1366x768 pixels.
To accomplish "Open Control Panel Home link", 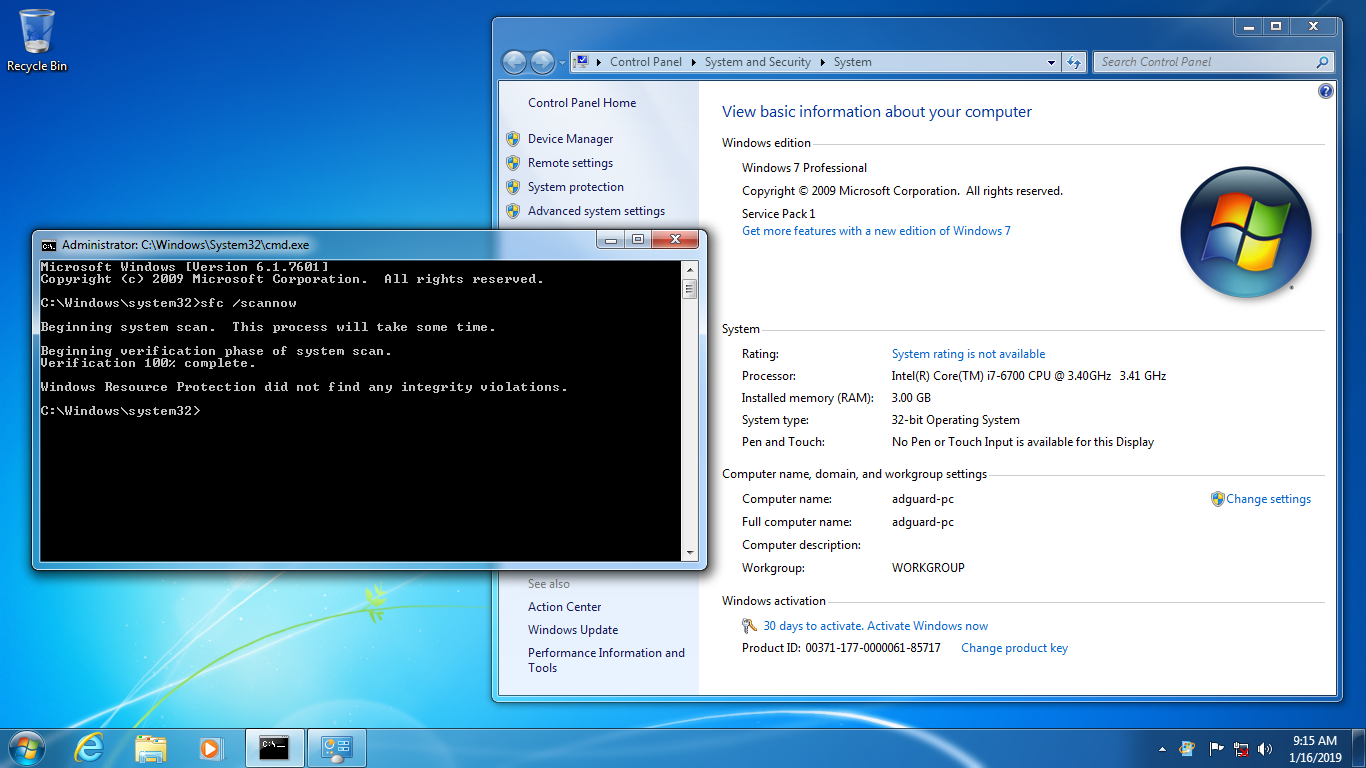I will point(582,103).
